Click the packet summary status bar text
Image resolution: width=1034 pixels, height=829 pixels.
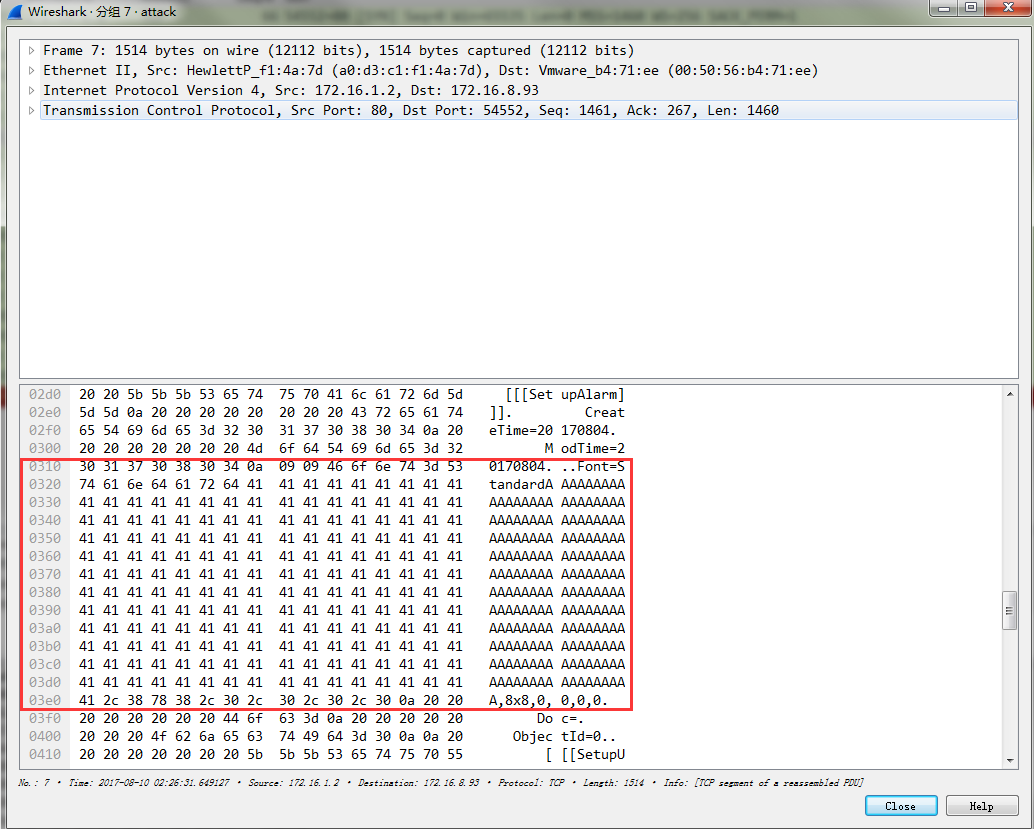tap(440, 782)
